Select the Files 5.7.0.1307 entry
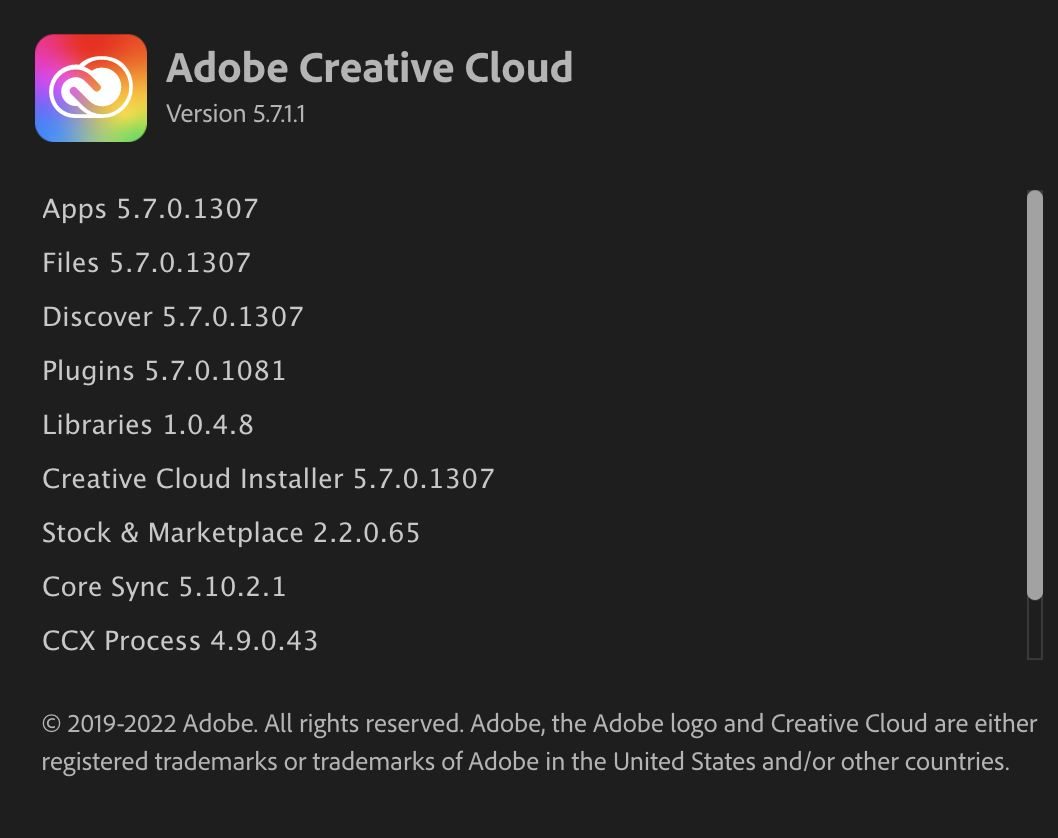Image resolution: width=1058 pixels, height=838 pixels. (146, 263)
